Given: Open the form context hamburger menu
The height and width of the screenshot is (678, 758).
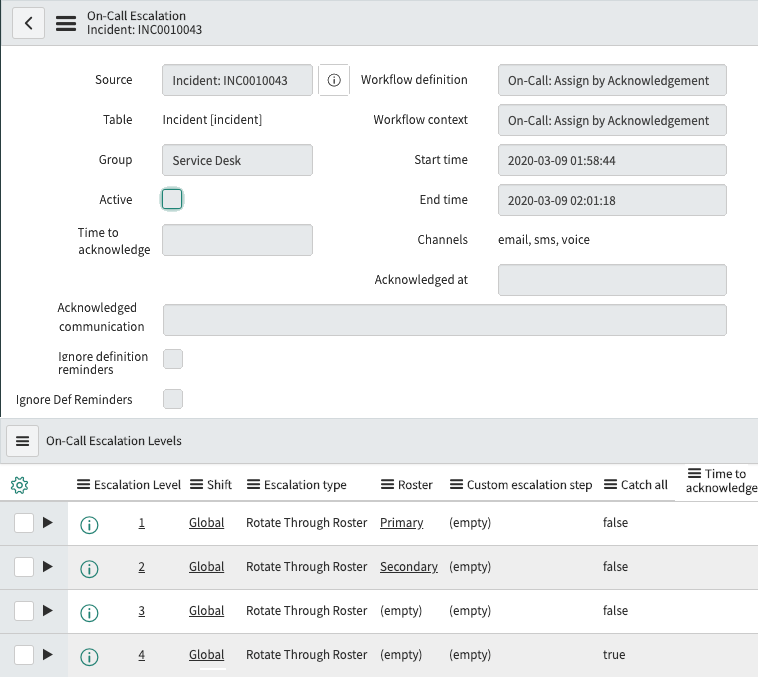Looking at the screenshot, I should (66, 23).
